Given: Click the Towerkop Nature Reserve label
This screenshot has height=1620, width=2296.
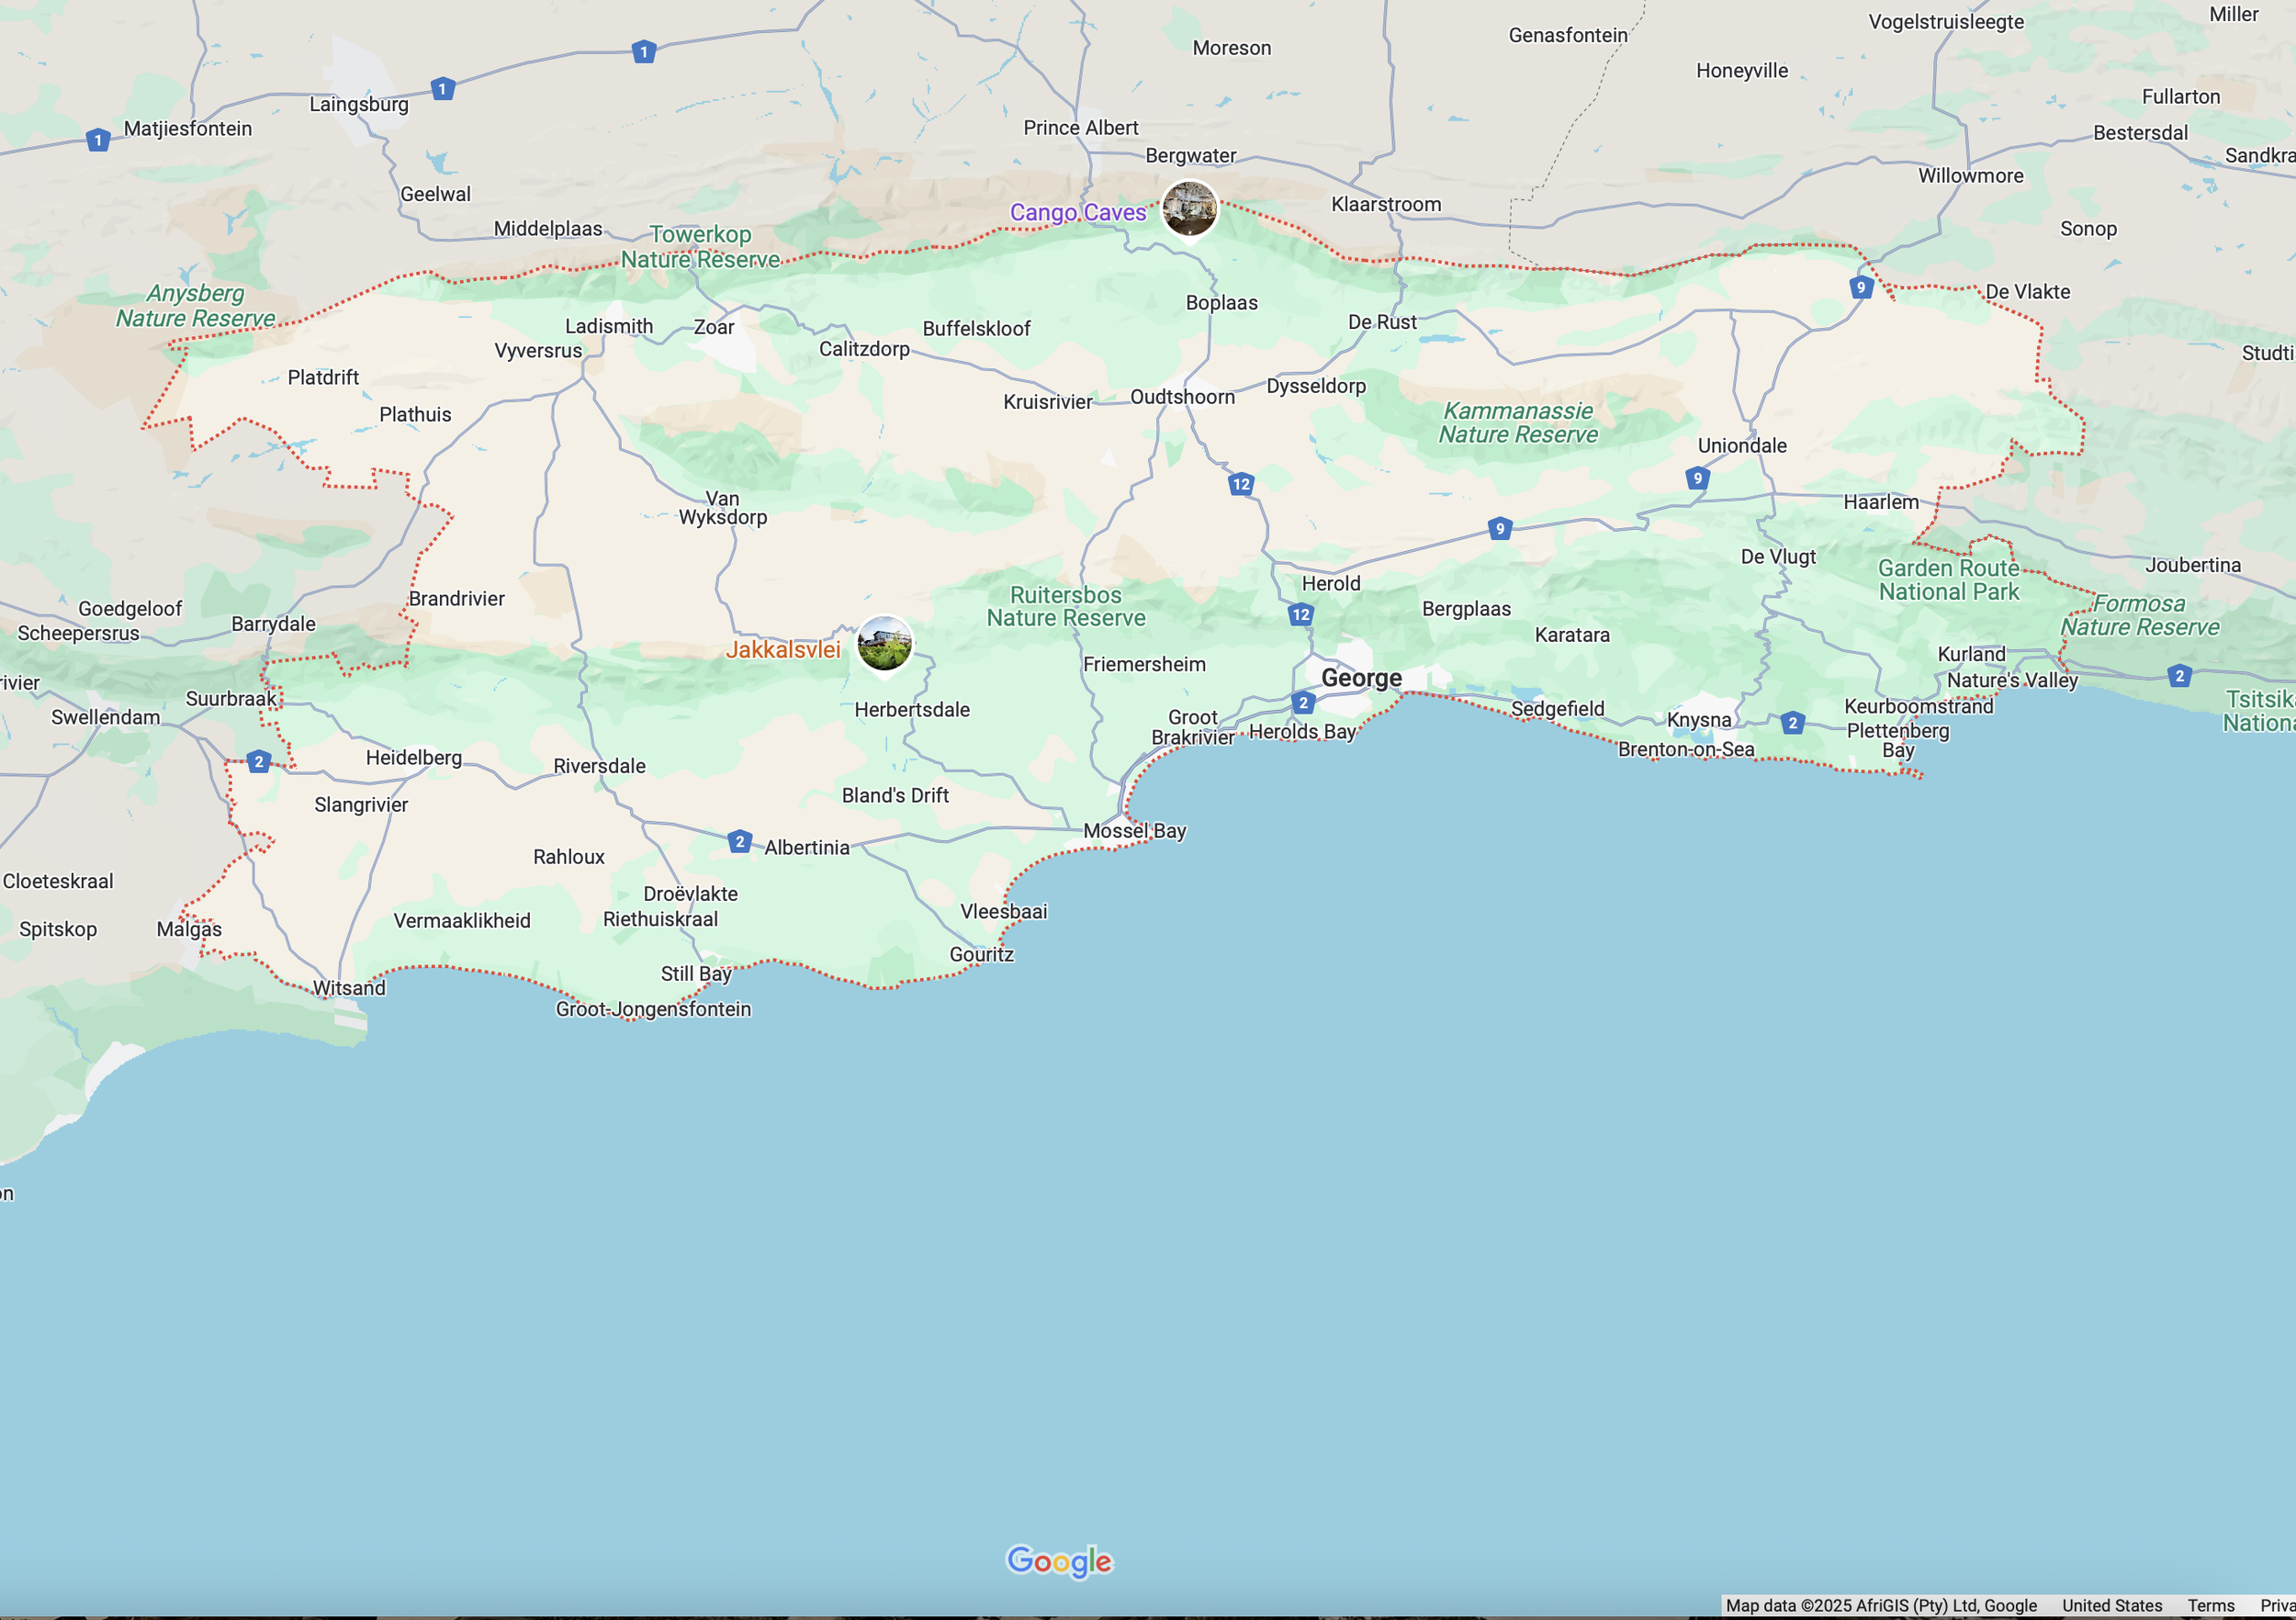Looking at the screenshot, I should (700, 247).
